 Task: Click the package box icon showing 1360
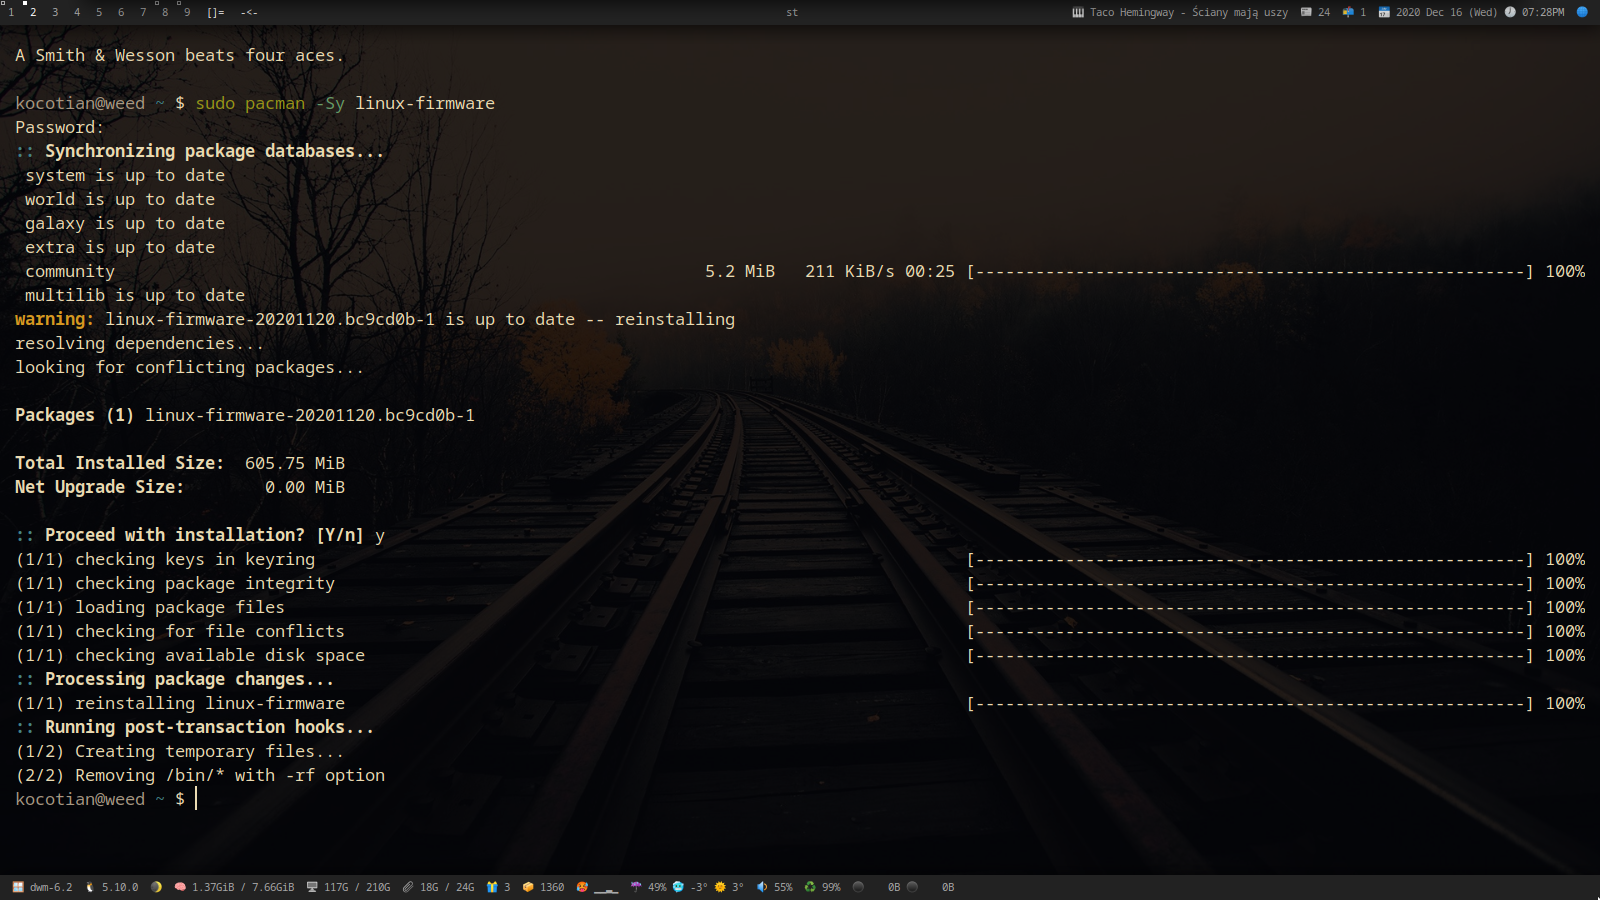528,887
